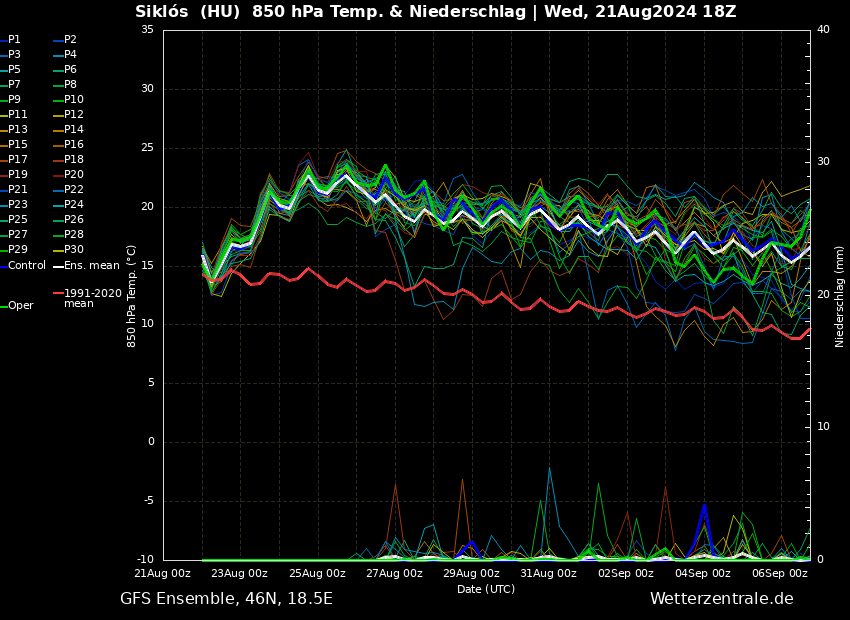Click the 06Sep 00z date tick label
The width and height of the screenshot is (850, 620).
coord(779,574)
